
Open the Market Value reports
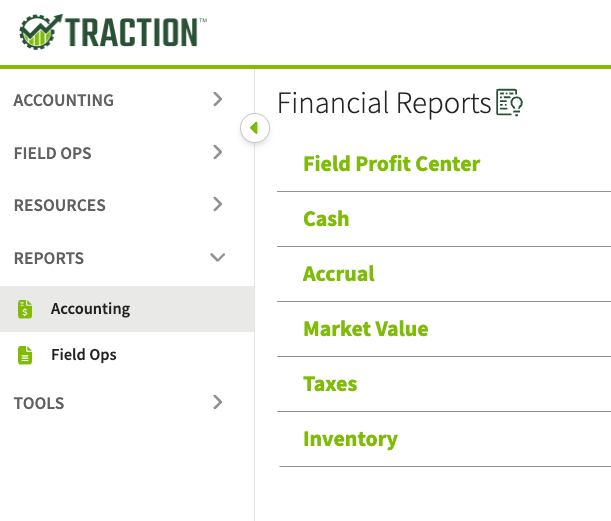click(366, 328)
